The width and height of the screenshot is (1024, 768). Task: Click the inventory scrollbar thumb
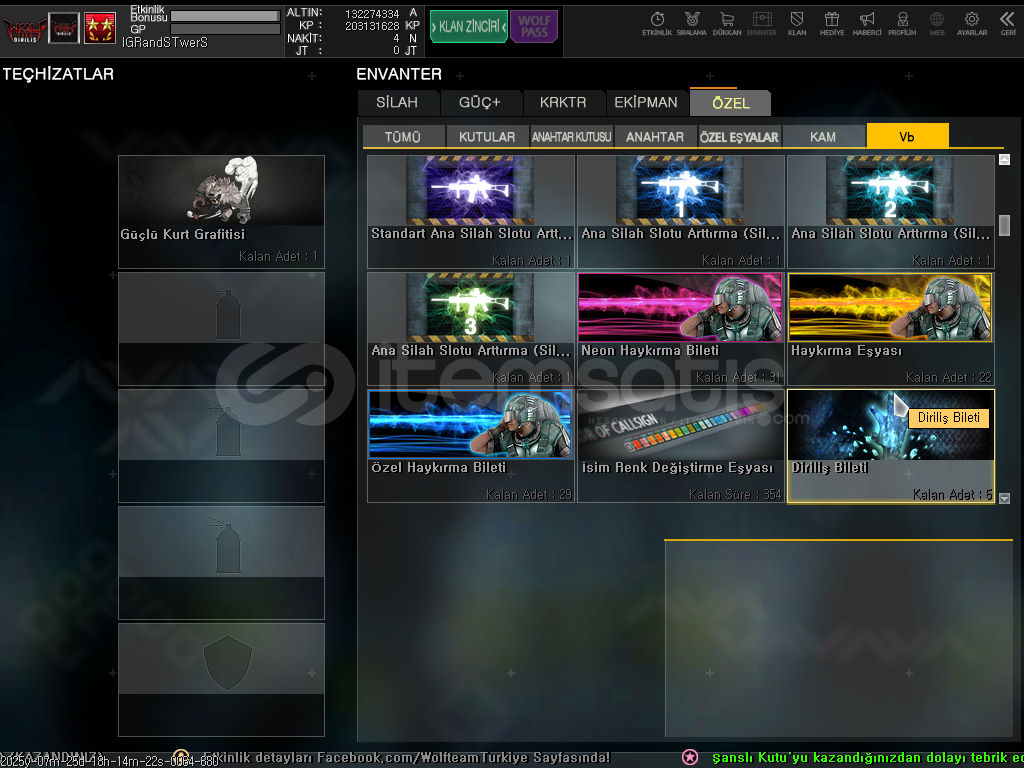[x=1004, y=225]
